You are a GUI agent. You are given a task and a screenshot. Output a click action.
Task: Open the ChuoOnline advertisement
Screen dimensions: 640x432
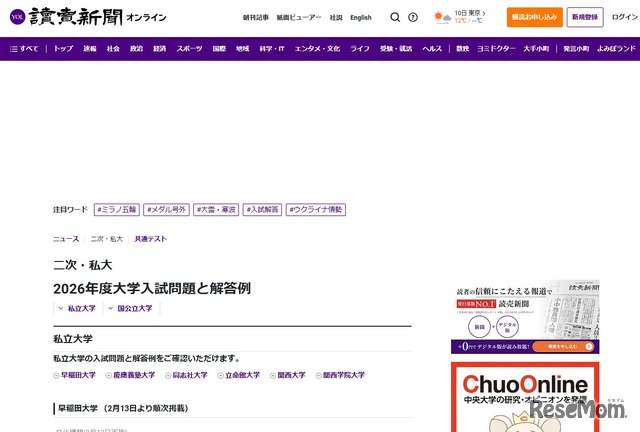pos(525,397)
